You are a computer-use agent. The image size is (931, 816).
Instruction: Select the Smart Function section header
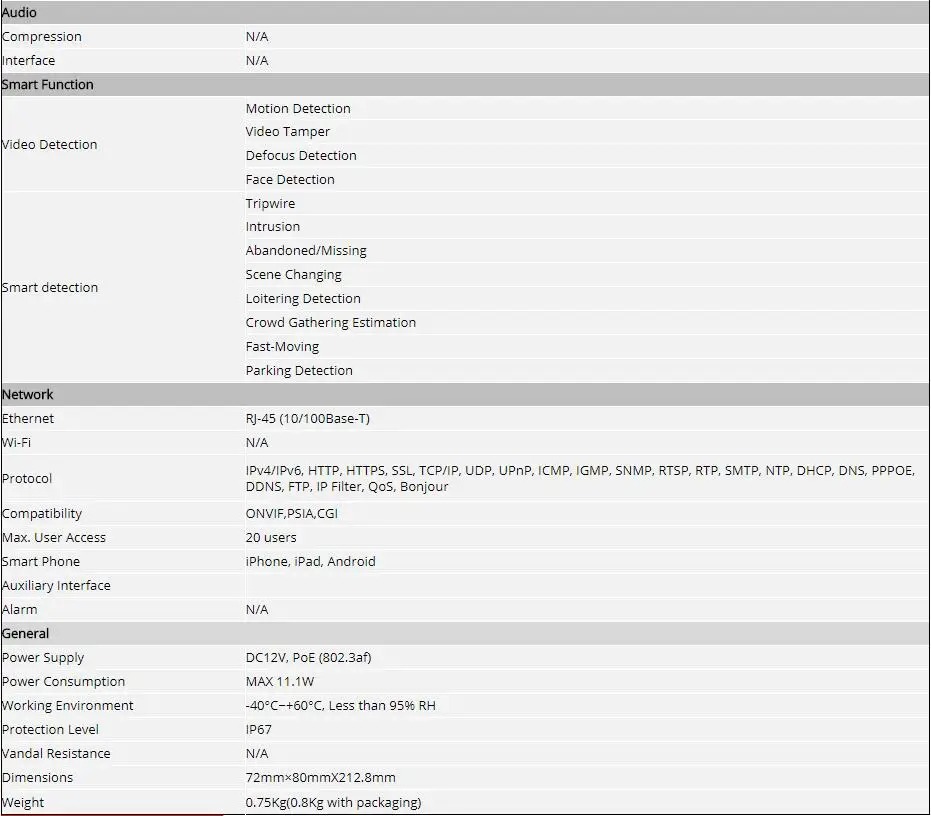coord(466,84)
